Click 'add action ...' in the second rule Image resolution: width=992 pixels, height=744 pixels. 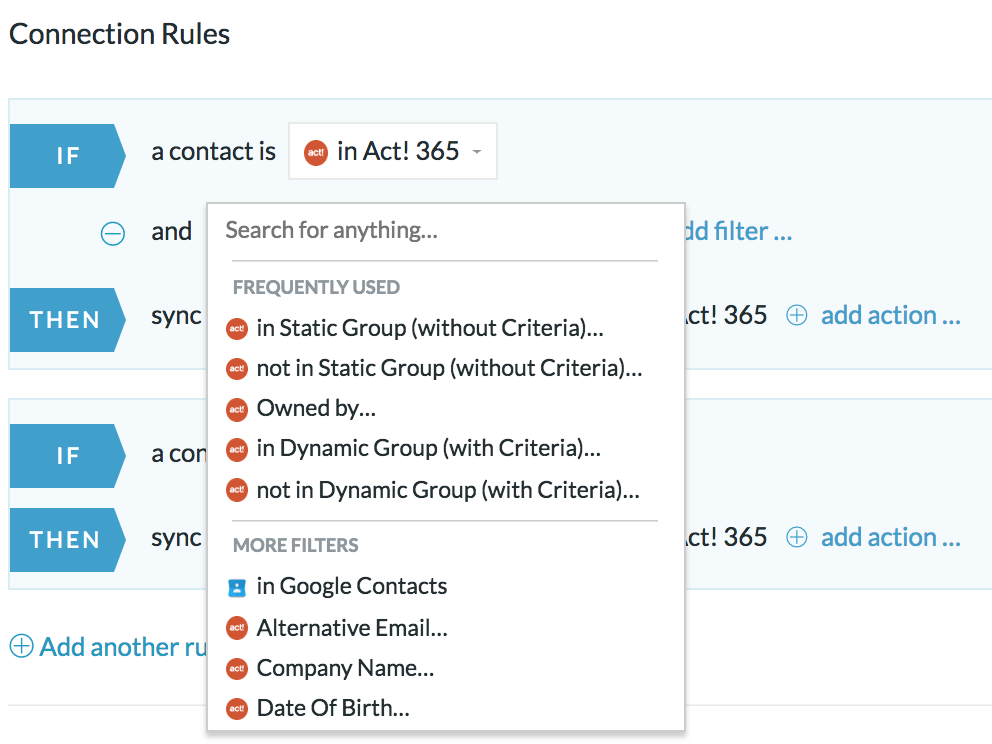(x=891, y=537)
